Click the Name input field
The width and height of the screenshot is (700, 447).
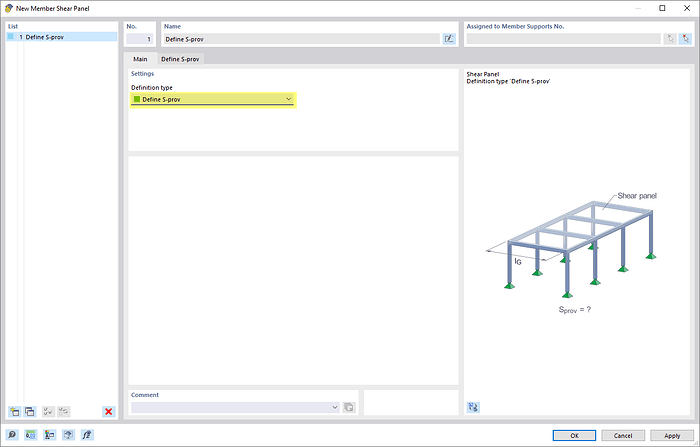300,39
